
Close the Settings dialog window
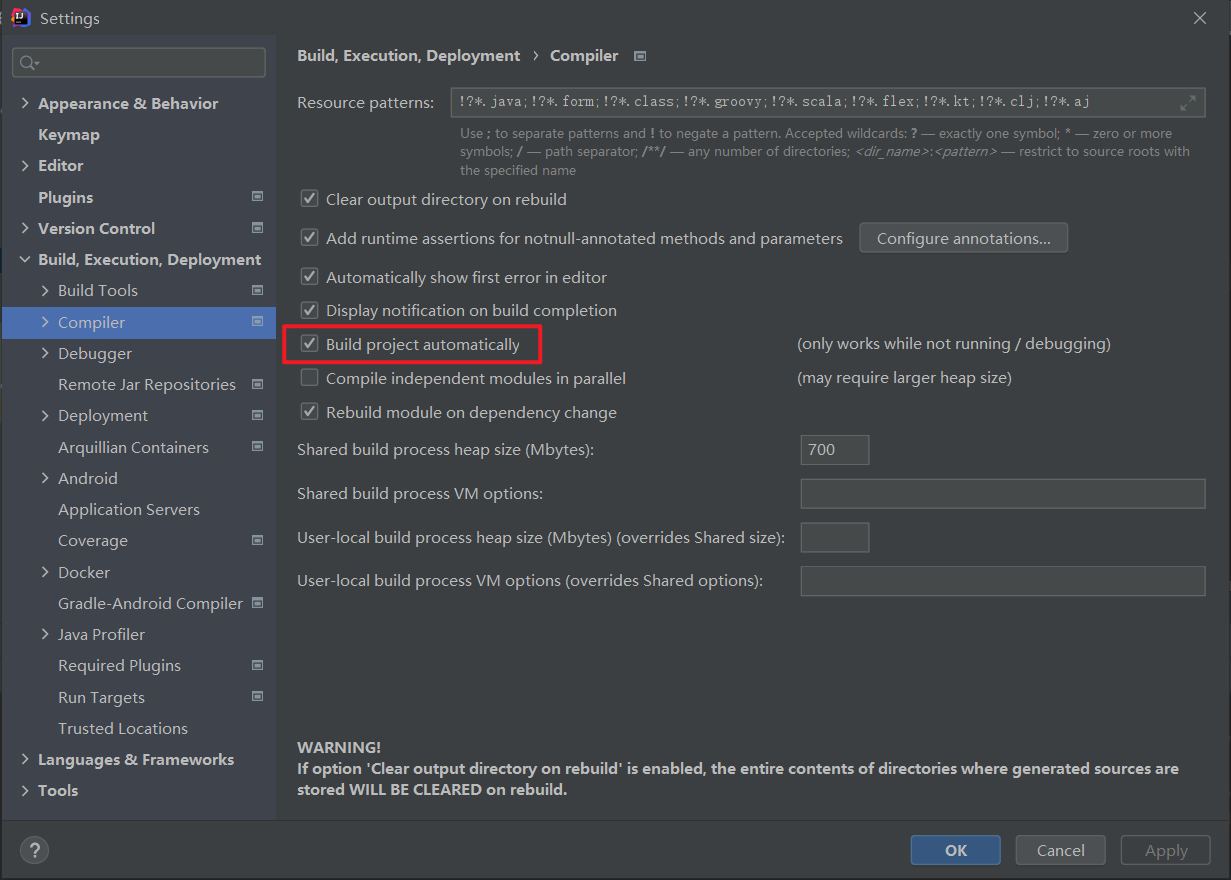(x=1200, y=18)
